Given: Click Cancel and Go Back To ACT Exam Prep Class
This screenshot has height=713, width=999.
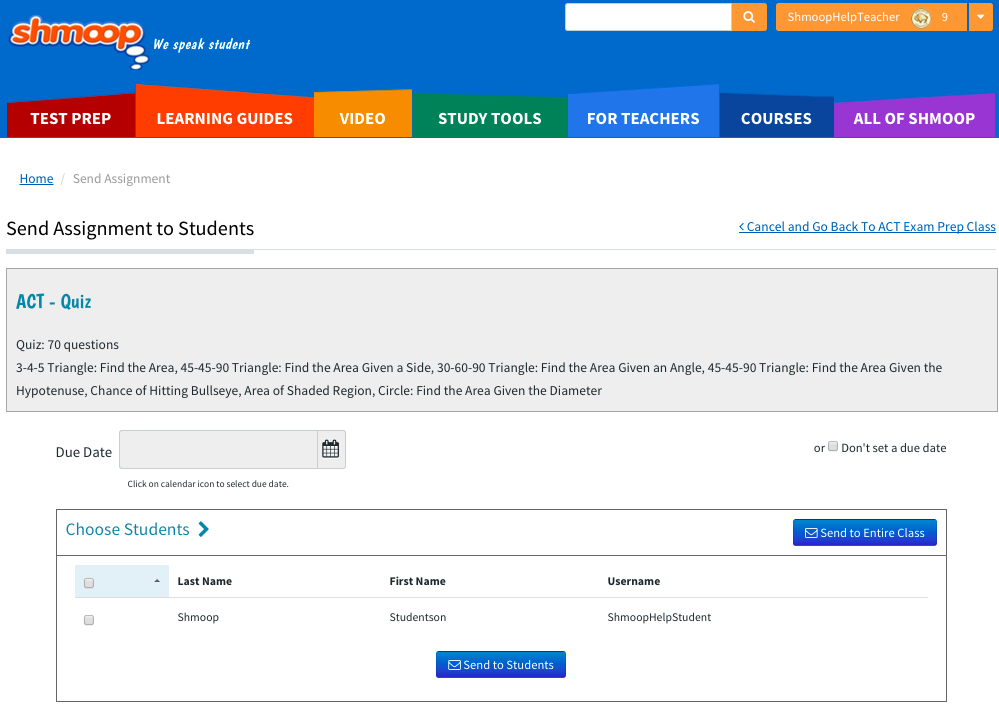Looking at the screenshot, I should click(x=866, y=226).
